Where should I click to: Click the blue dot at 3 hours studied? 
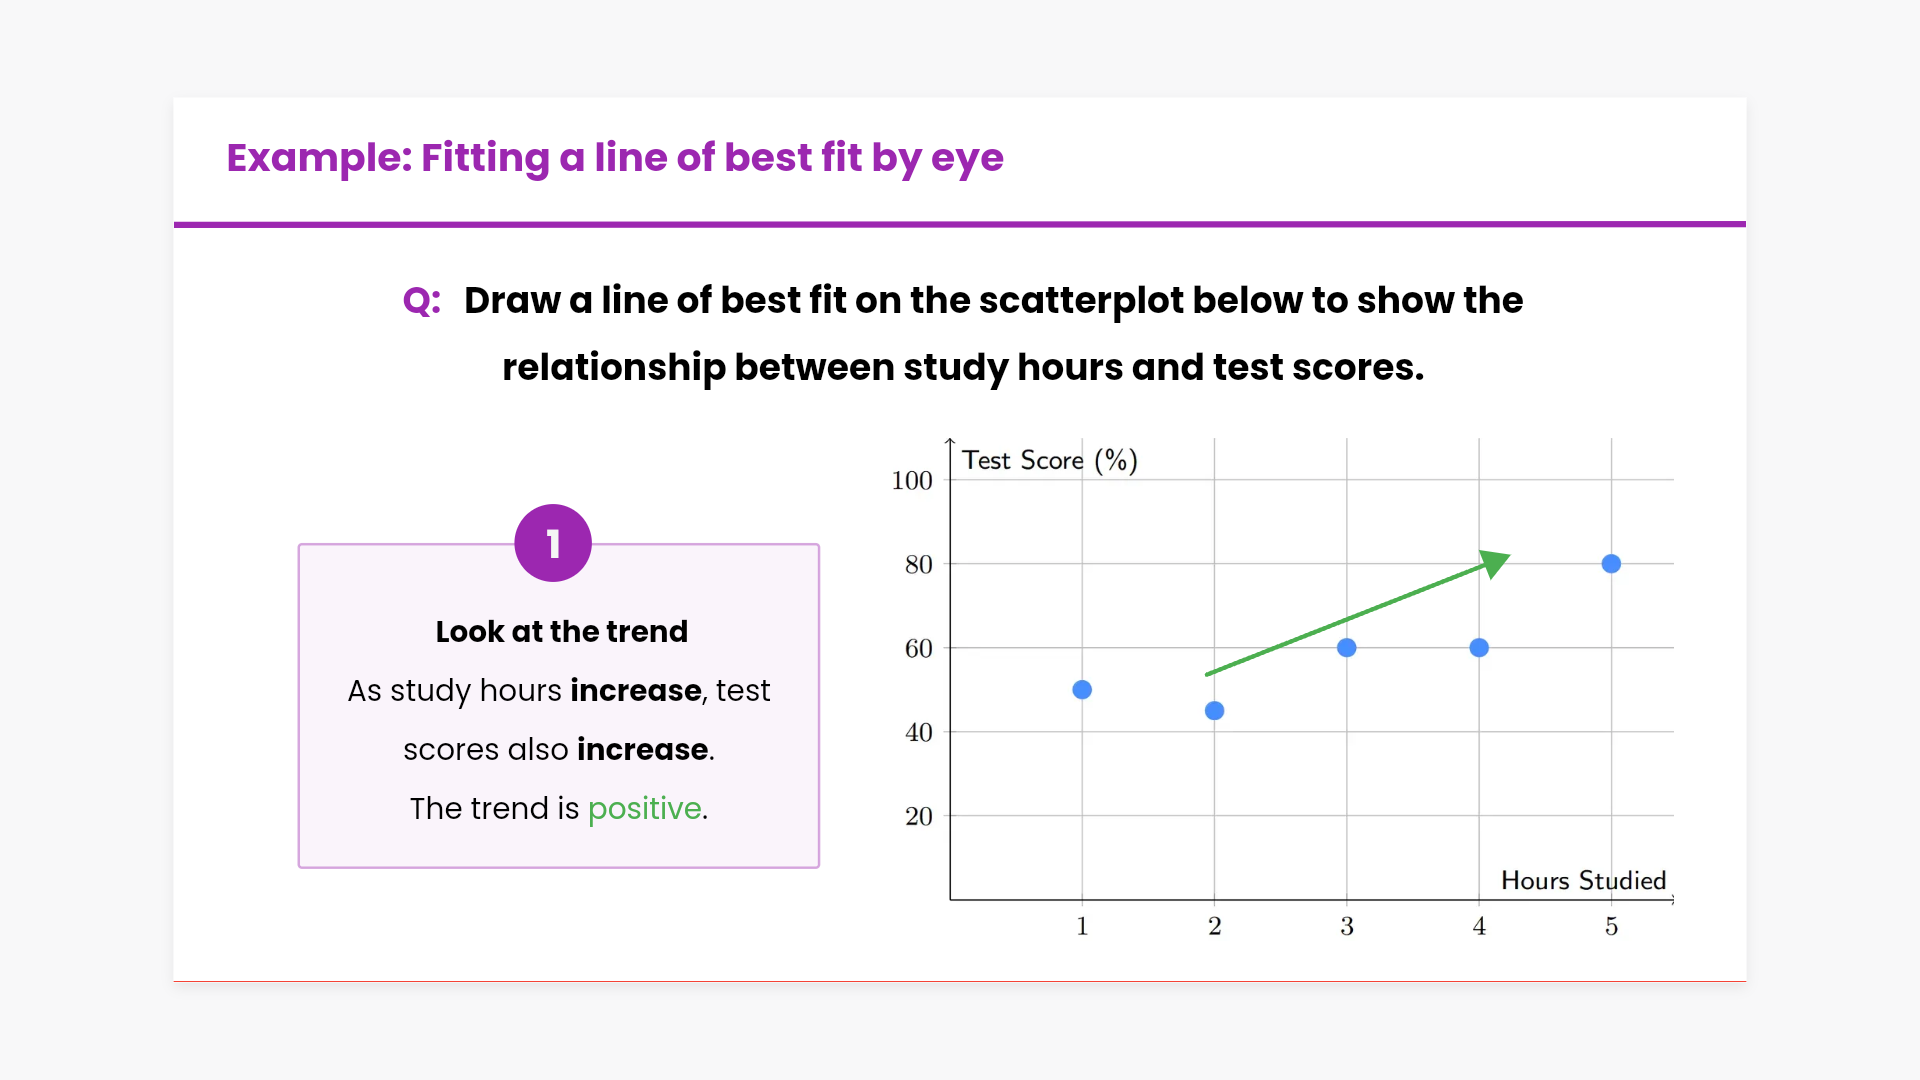(x=1347, y=648)
